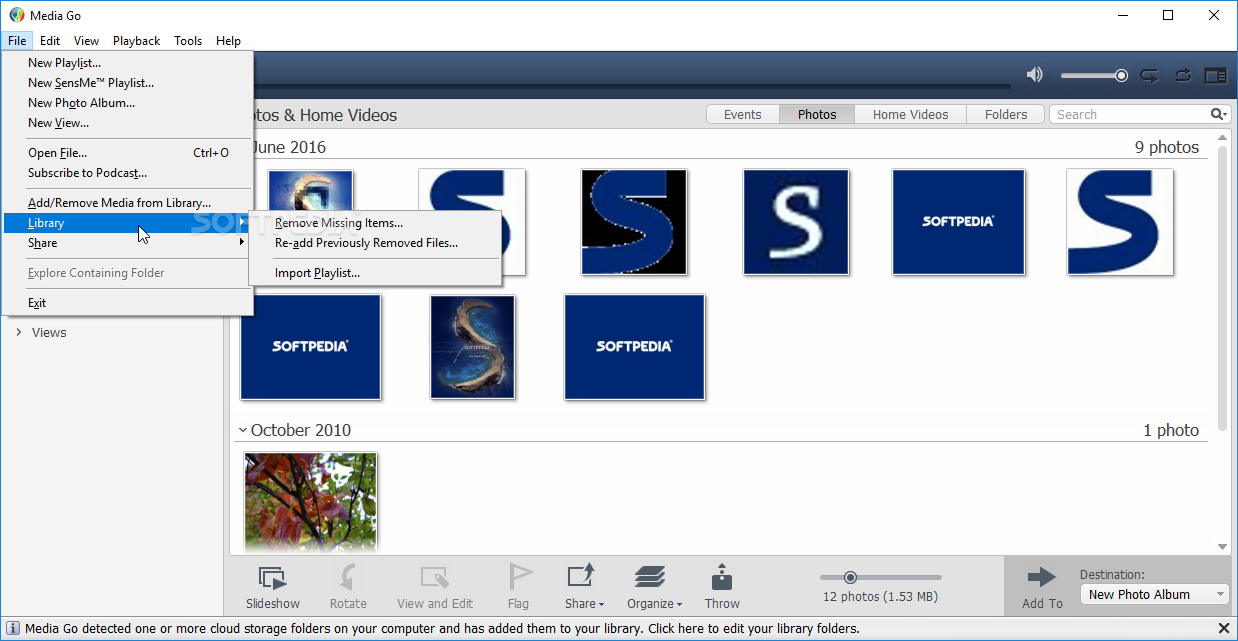Select the first SOFTPEDIA thumbnail in top row

click(x=958, y=222)
